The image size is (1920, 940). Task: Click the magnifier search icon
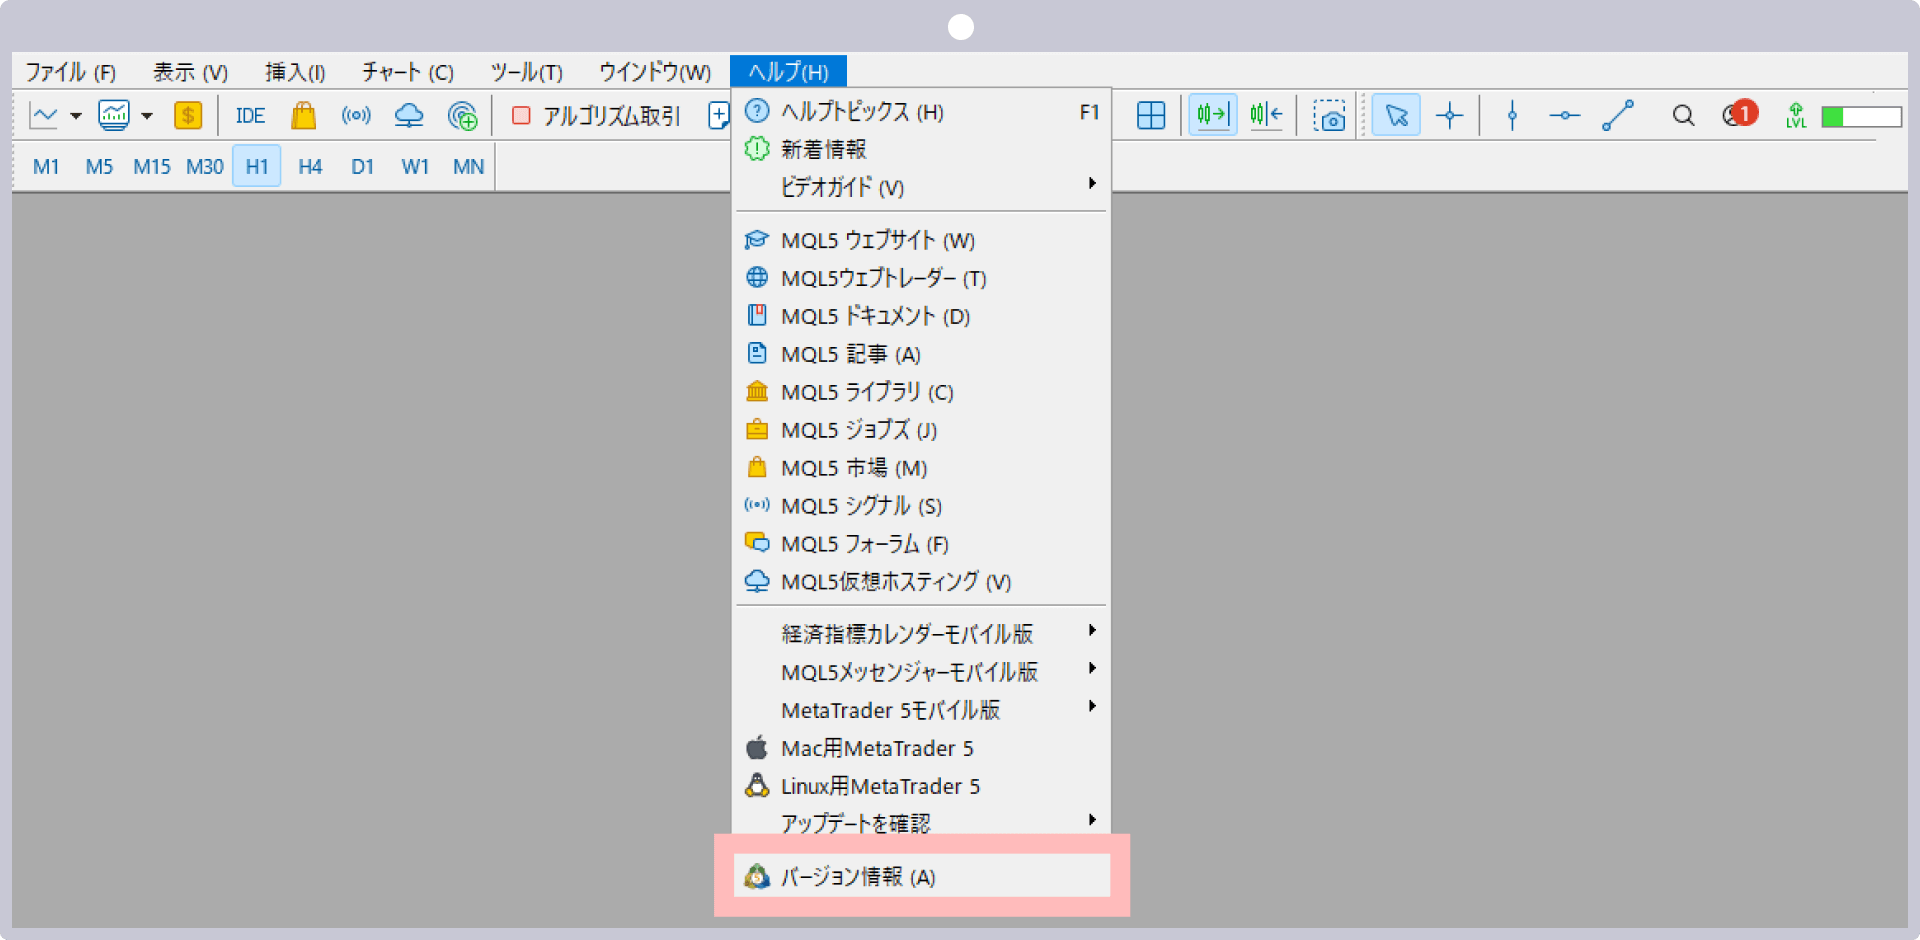pyautogui.click(x=1683, y=116)
